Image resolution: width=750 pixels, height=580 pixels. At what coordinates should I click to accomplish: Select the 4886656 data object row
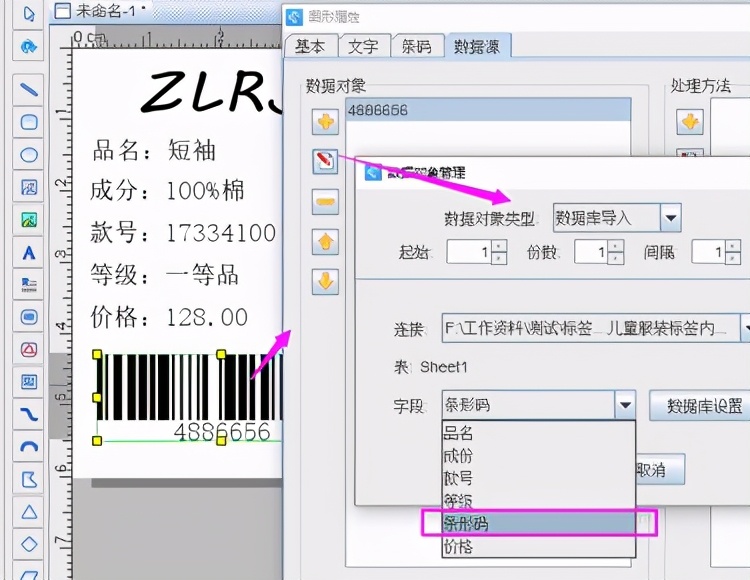tap(488, 110)
